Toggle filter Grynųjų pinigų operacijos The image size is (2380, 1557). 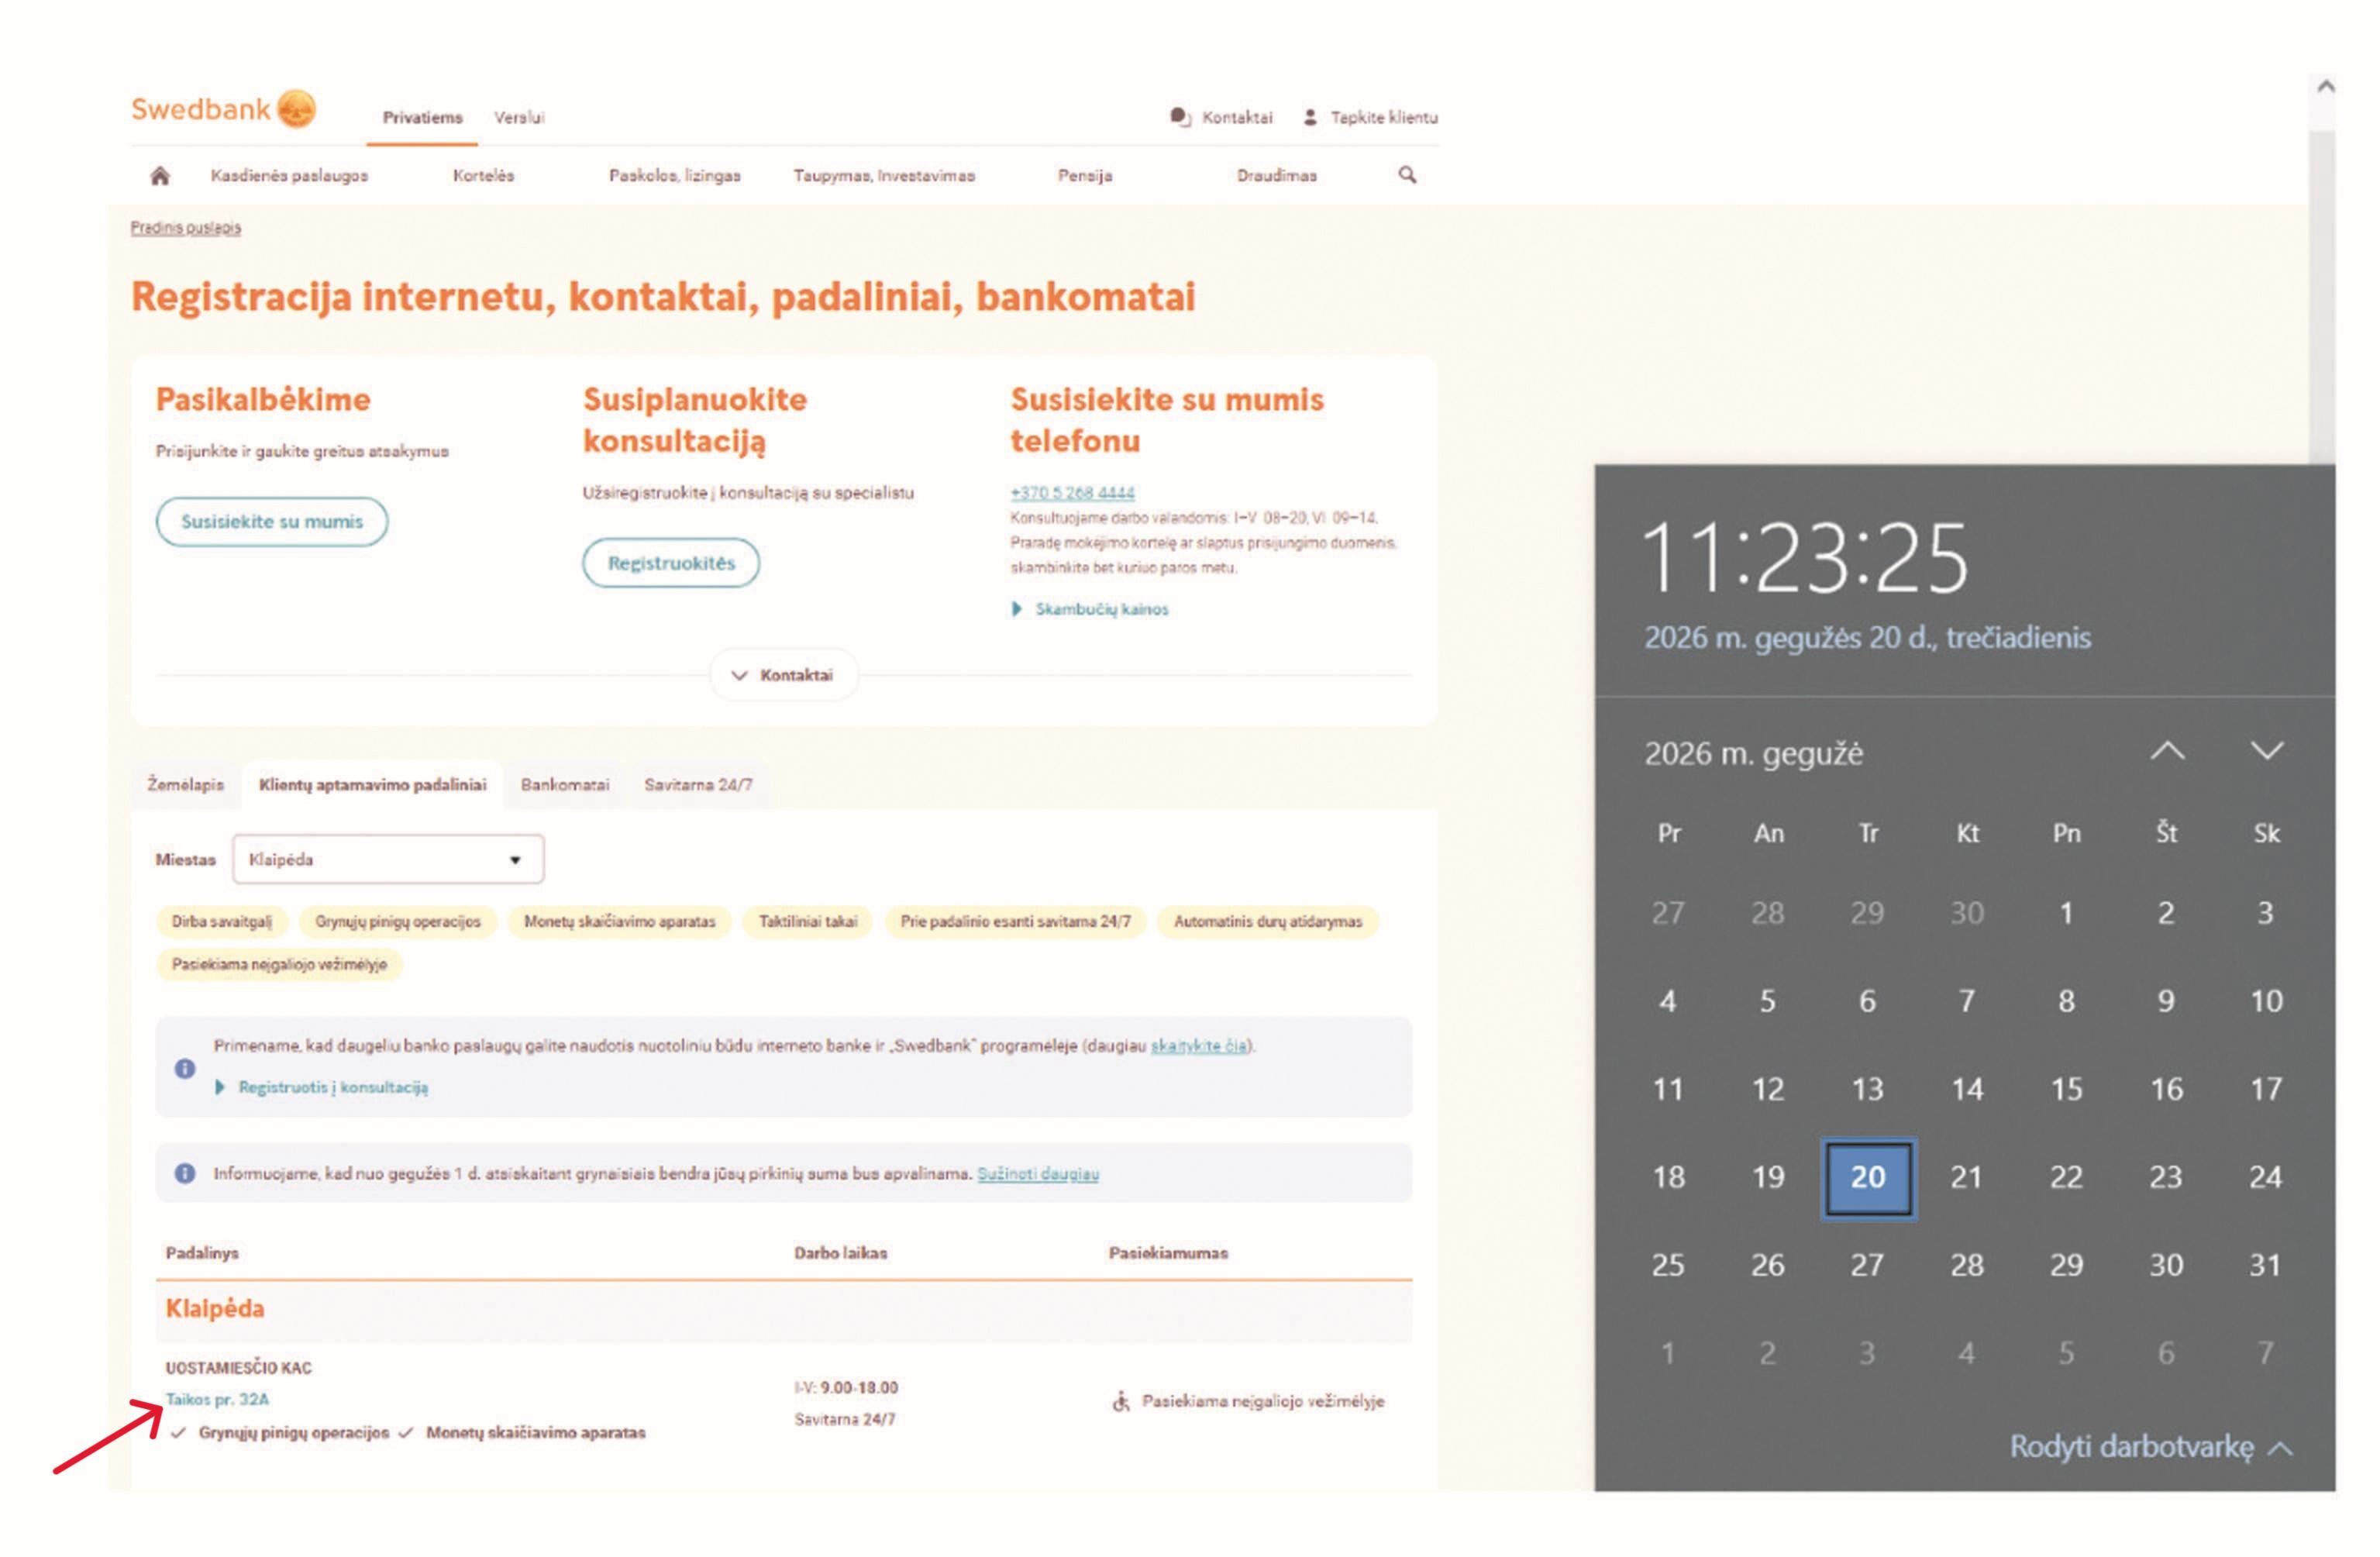click(x=398, y=921)
